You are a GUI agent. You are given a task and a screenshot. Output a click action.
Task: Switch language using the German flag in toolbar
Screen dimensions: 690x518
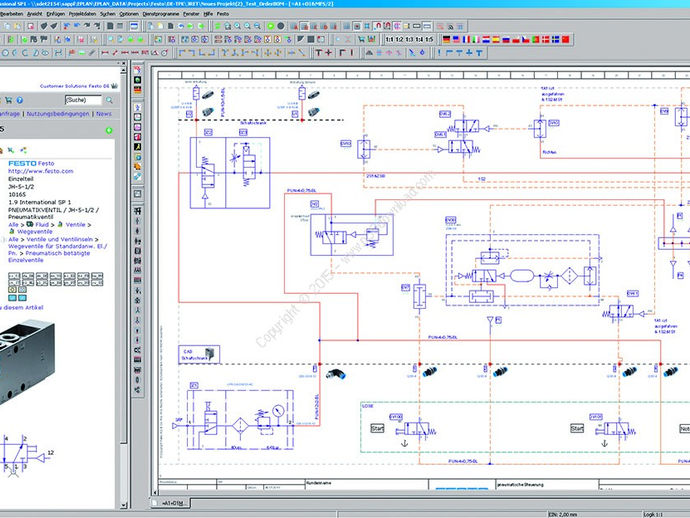pyautogui.click(x=447, y=39)
